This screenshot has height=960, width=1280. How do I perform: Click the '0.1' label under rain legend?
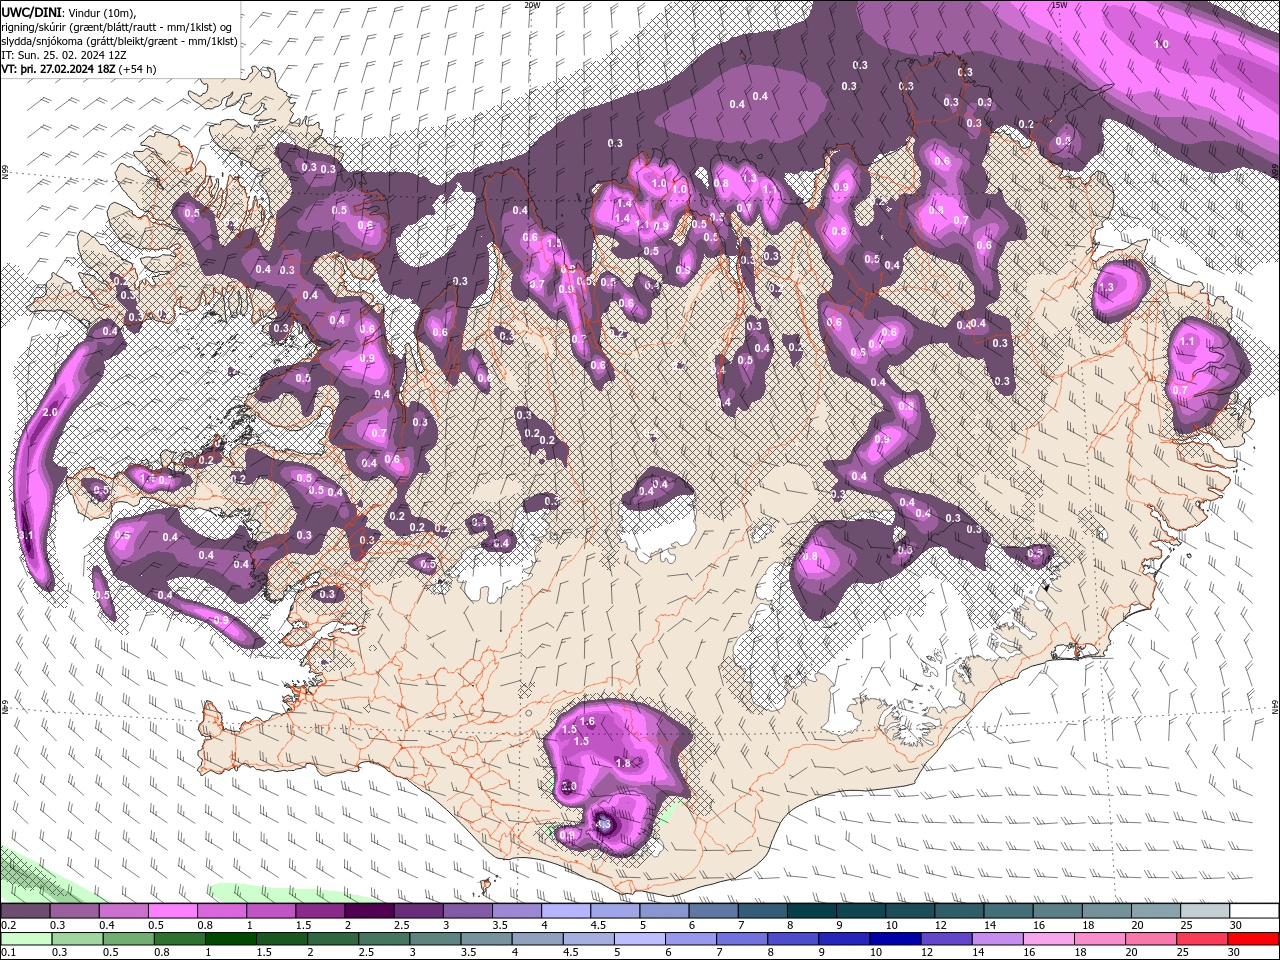click(x=8, y=952)
